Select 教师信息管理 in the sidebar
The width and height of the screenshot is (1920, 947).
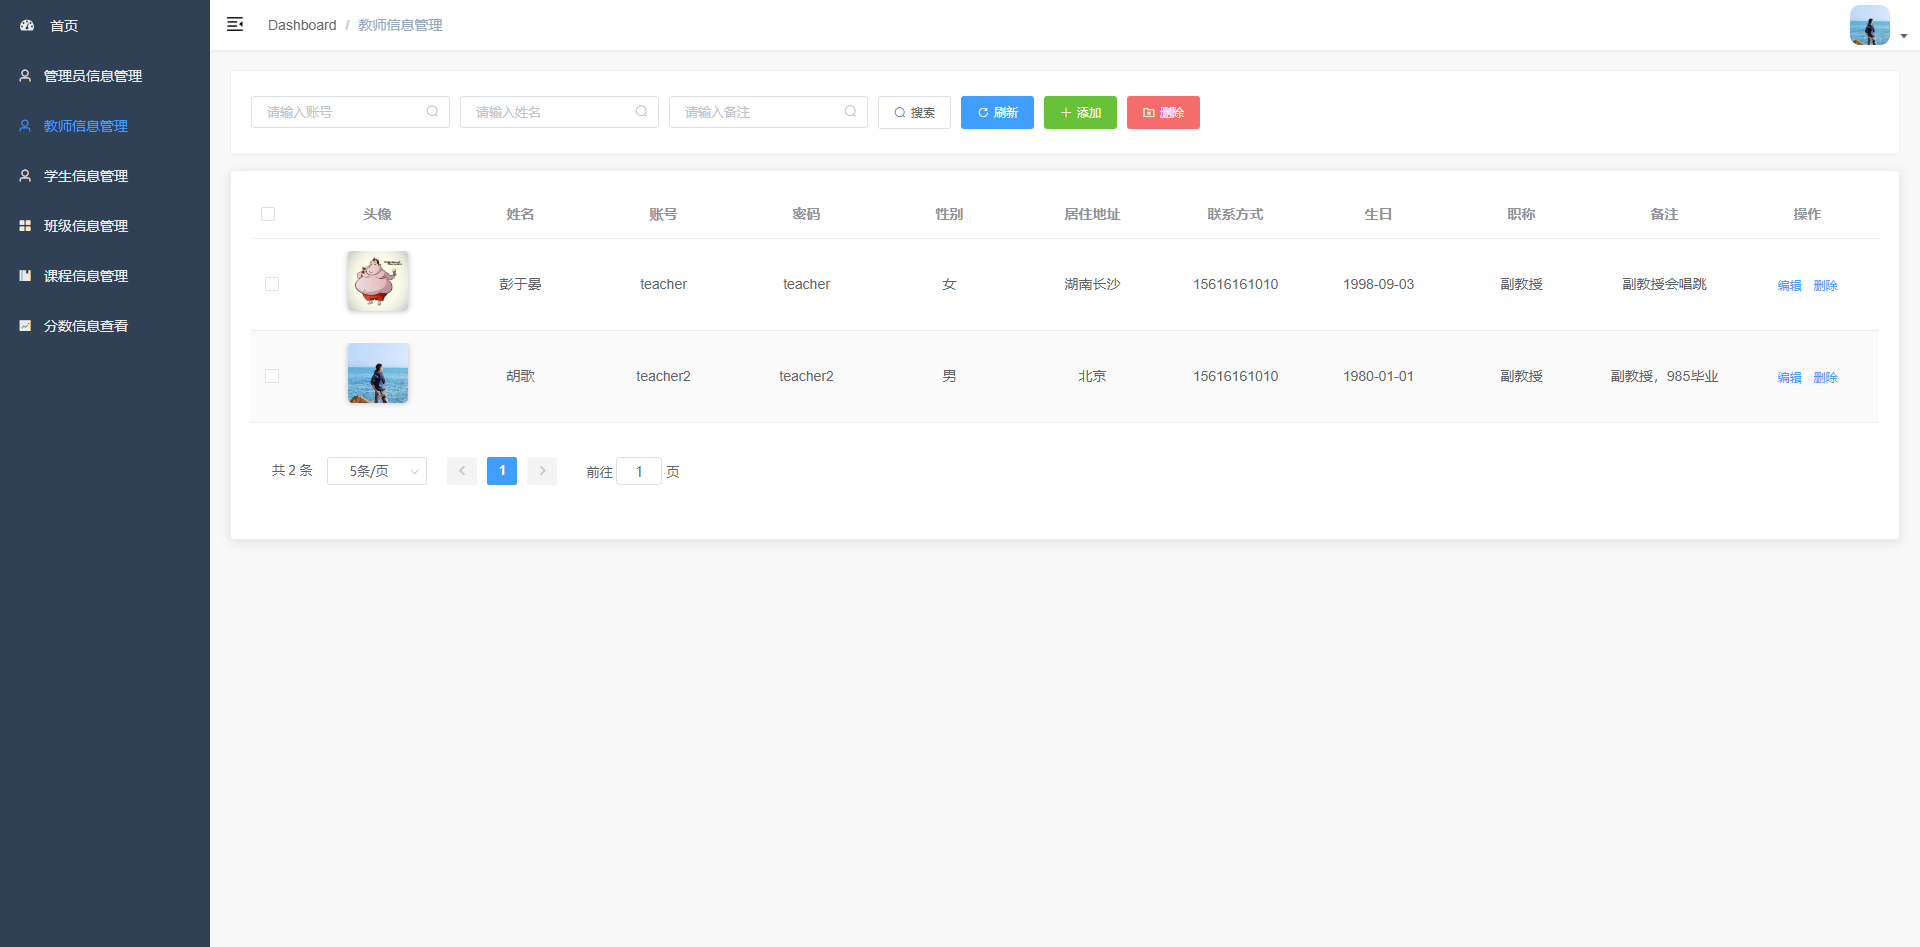86,126
